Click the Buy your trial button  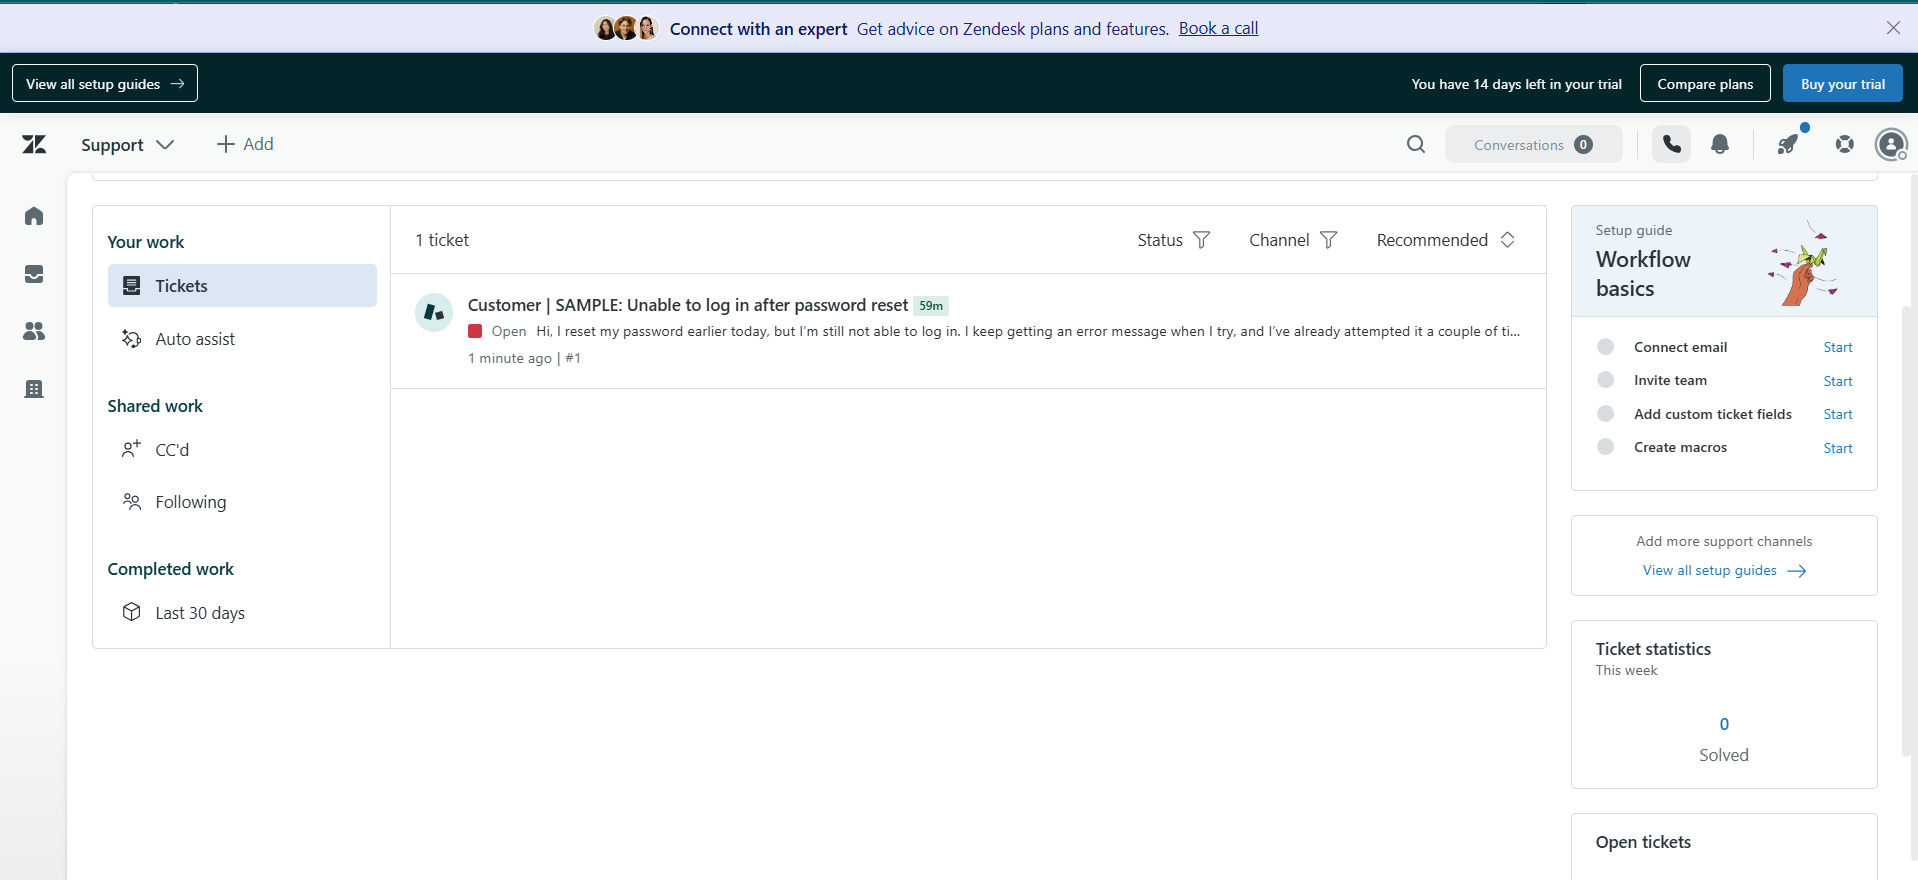(x=1843, y=84)
